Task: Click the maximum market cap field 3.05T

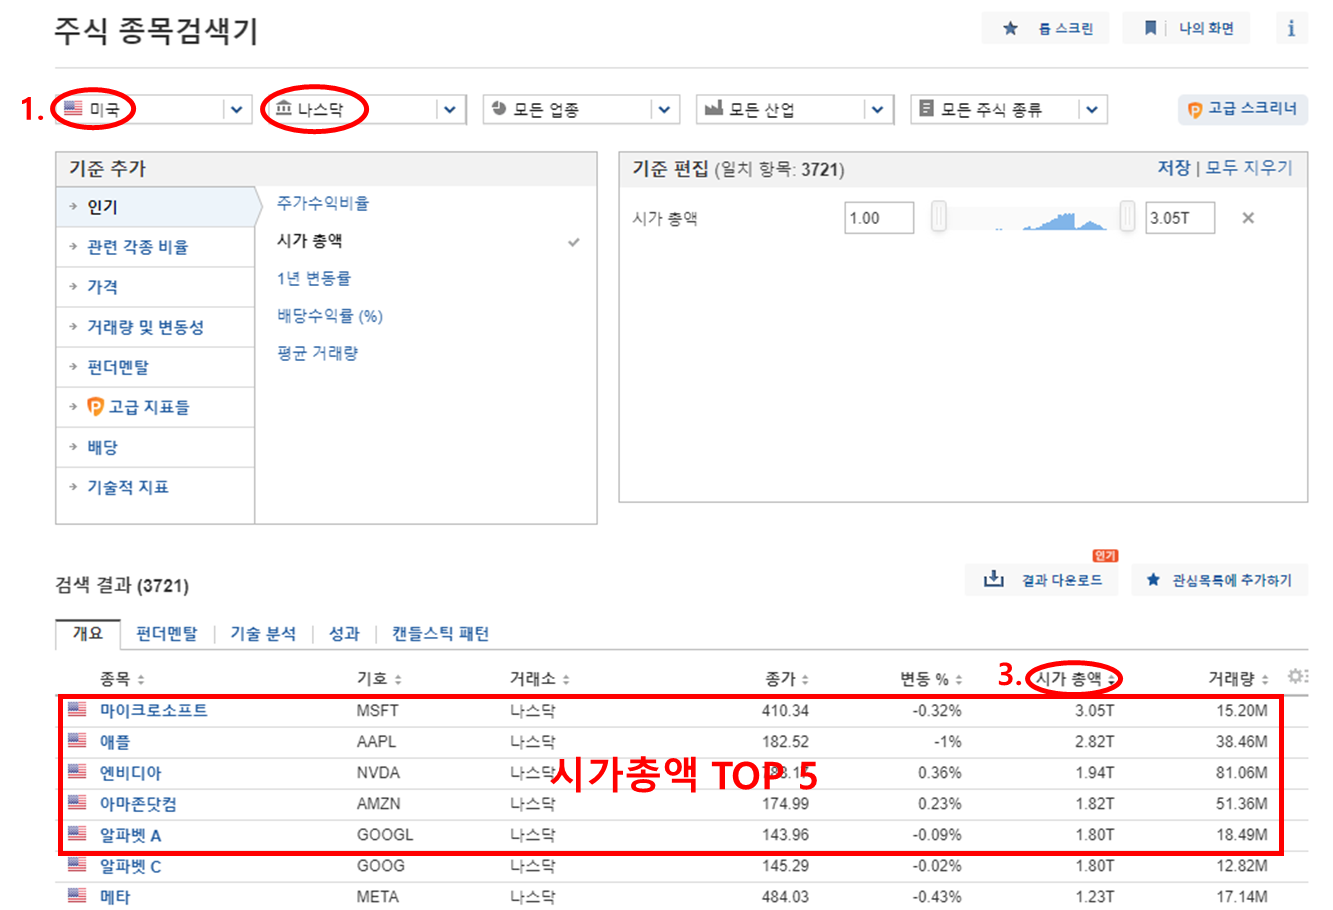Action: click(1180, 218)
